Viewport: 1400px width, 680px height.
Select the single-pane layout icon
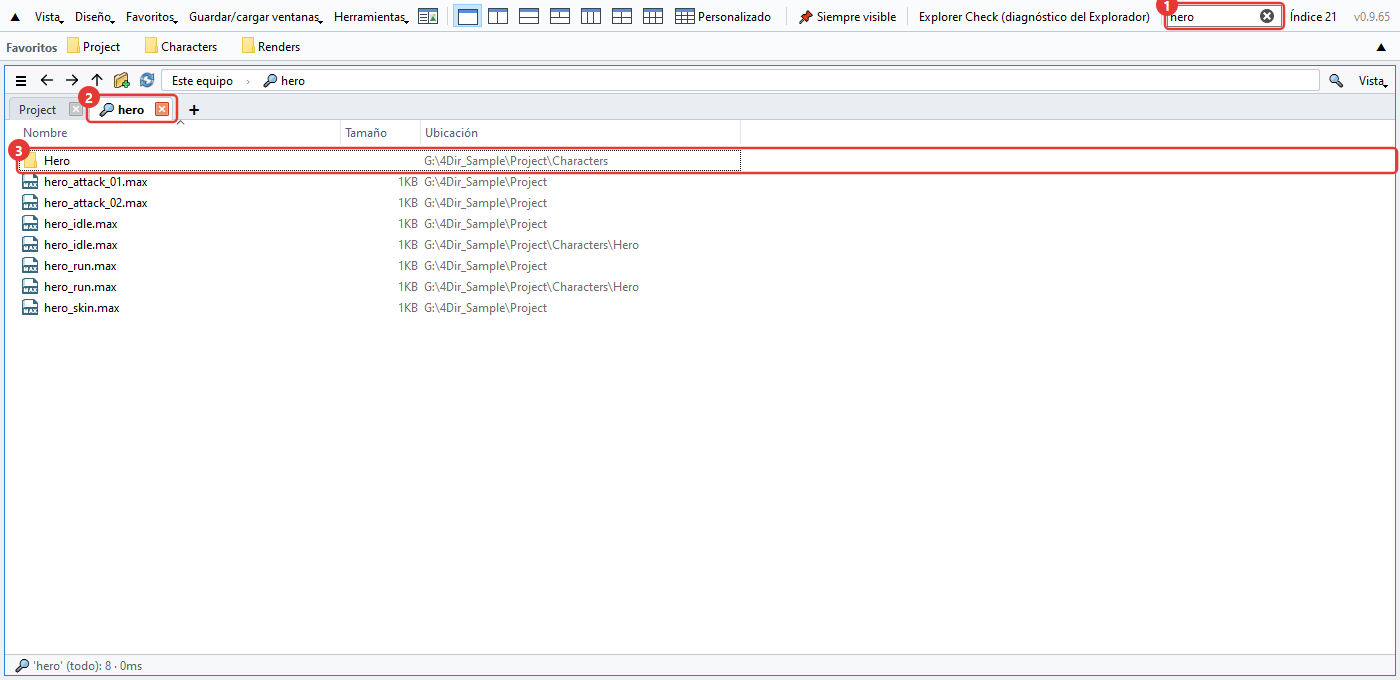coord(467,16)
